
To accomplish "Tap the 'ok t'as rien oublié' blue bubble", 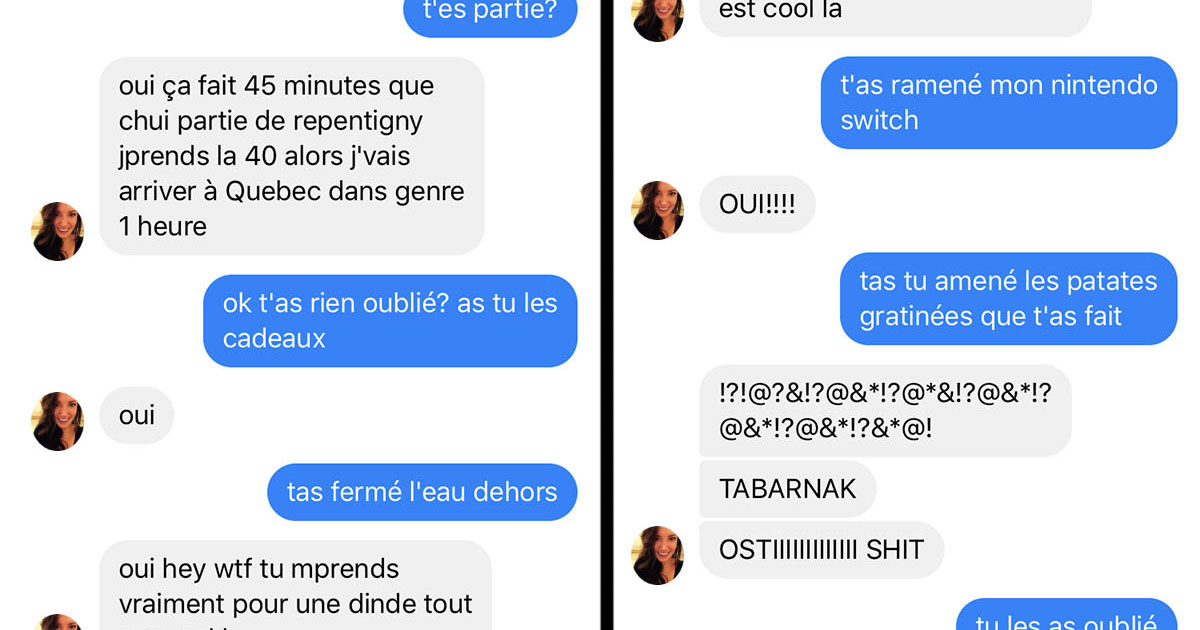I will (390, 321).
